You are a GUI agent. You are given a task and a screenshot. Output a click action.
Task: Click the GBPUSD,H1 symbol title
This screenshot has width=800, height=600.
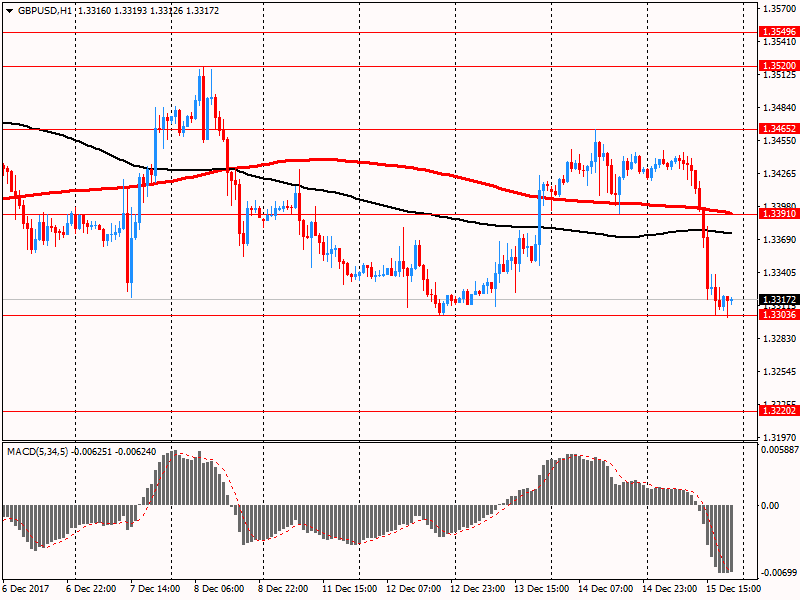44,11
